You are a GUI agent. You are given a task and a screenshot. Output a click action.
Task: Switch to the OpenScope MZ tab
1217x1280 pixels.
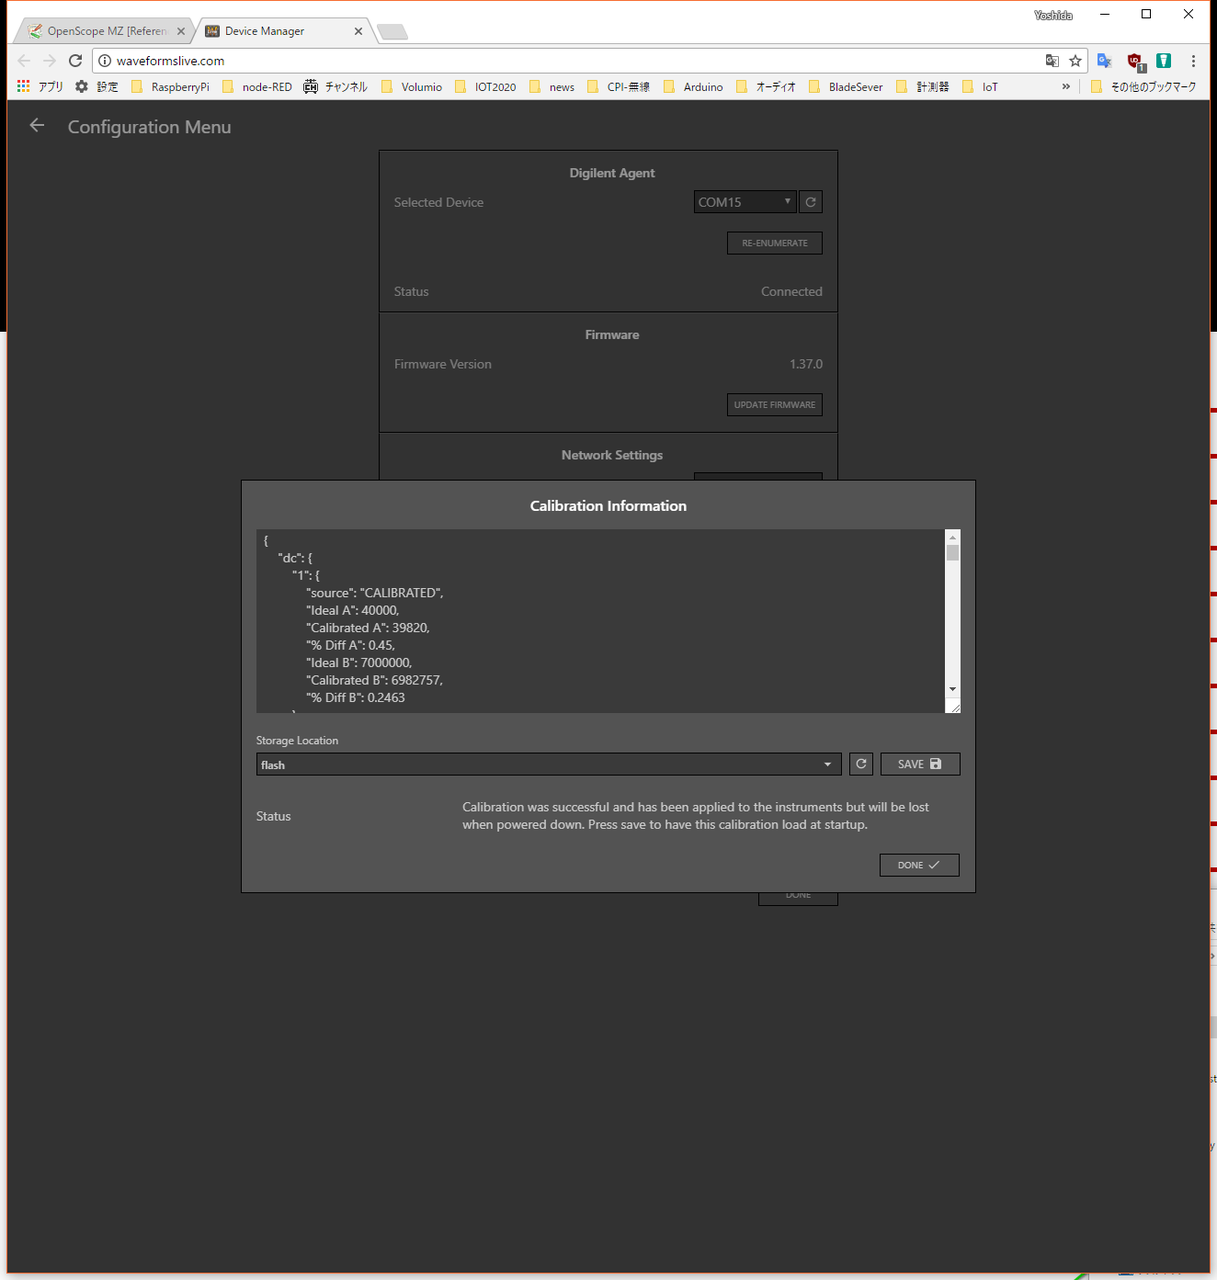105,31
